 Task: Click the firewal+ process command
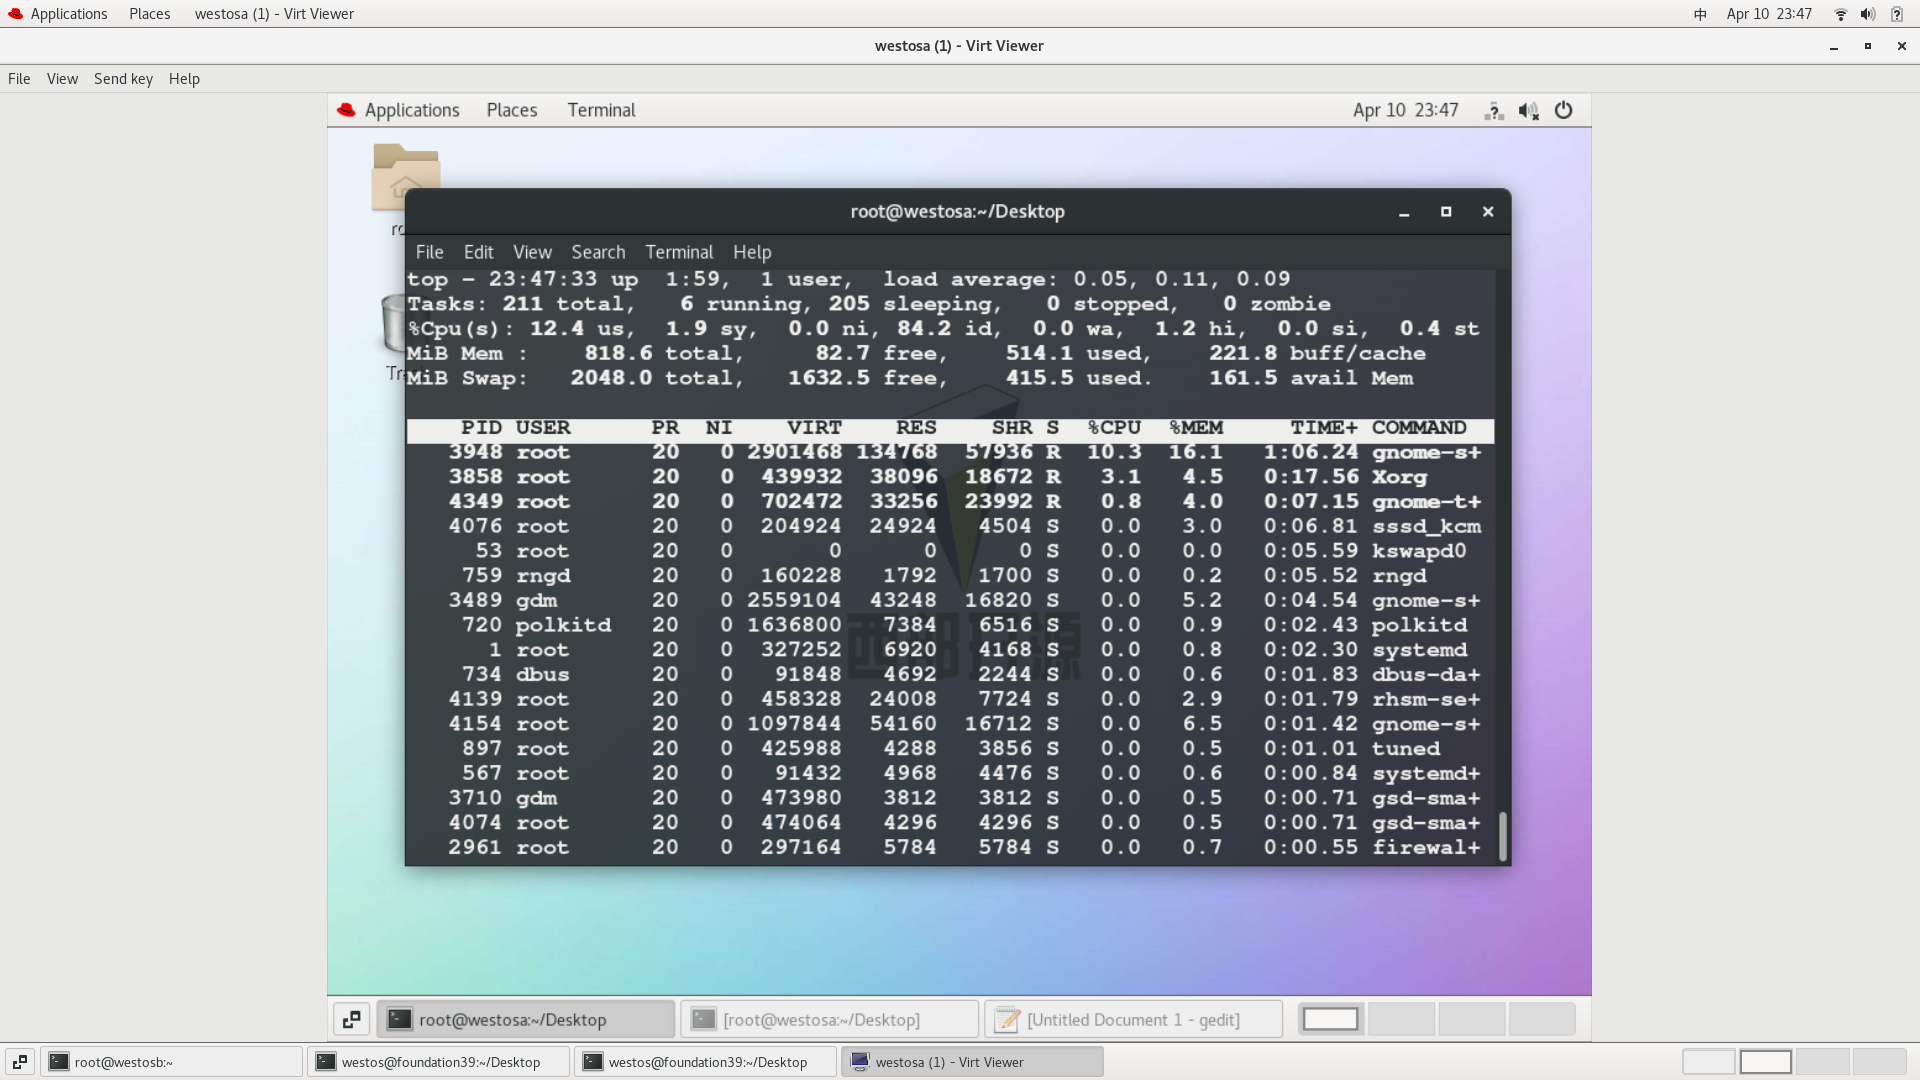tap(1426, 848)
